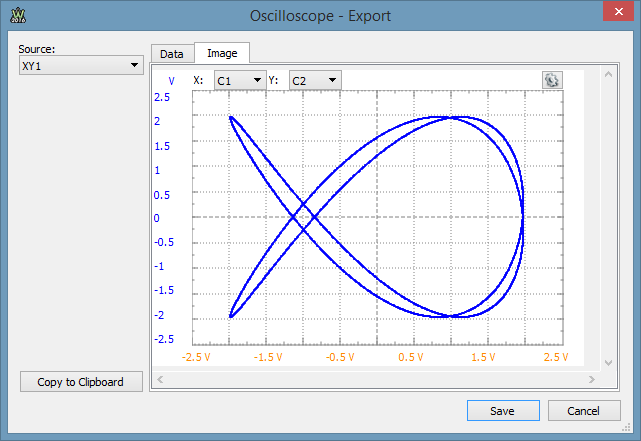Click the horizontal scrollbar right arrow
The image size is (641, 441).
(592, 379)
